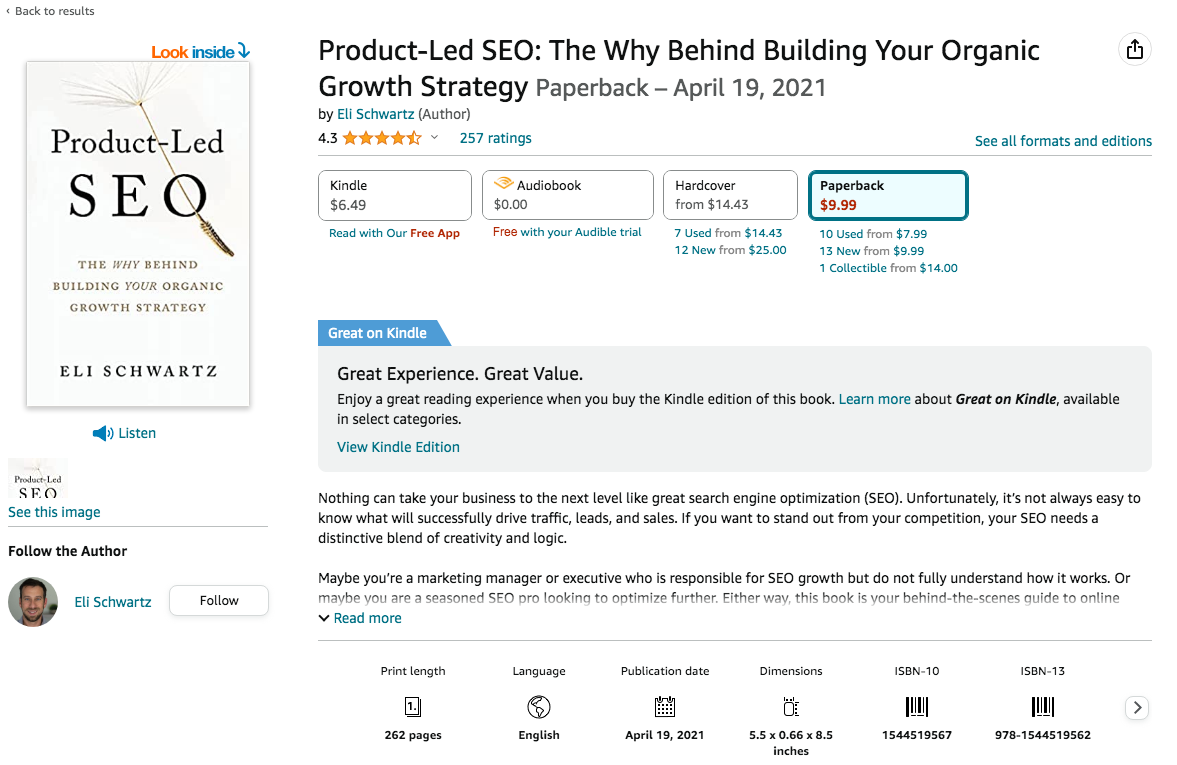This screenshot has width=1177, height=765.
Task: Click the share icon
Action: pyautogui.click(x=1134, y=48)
